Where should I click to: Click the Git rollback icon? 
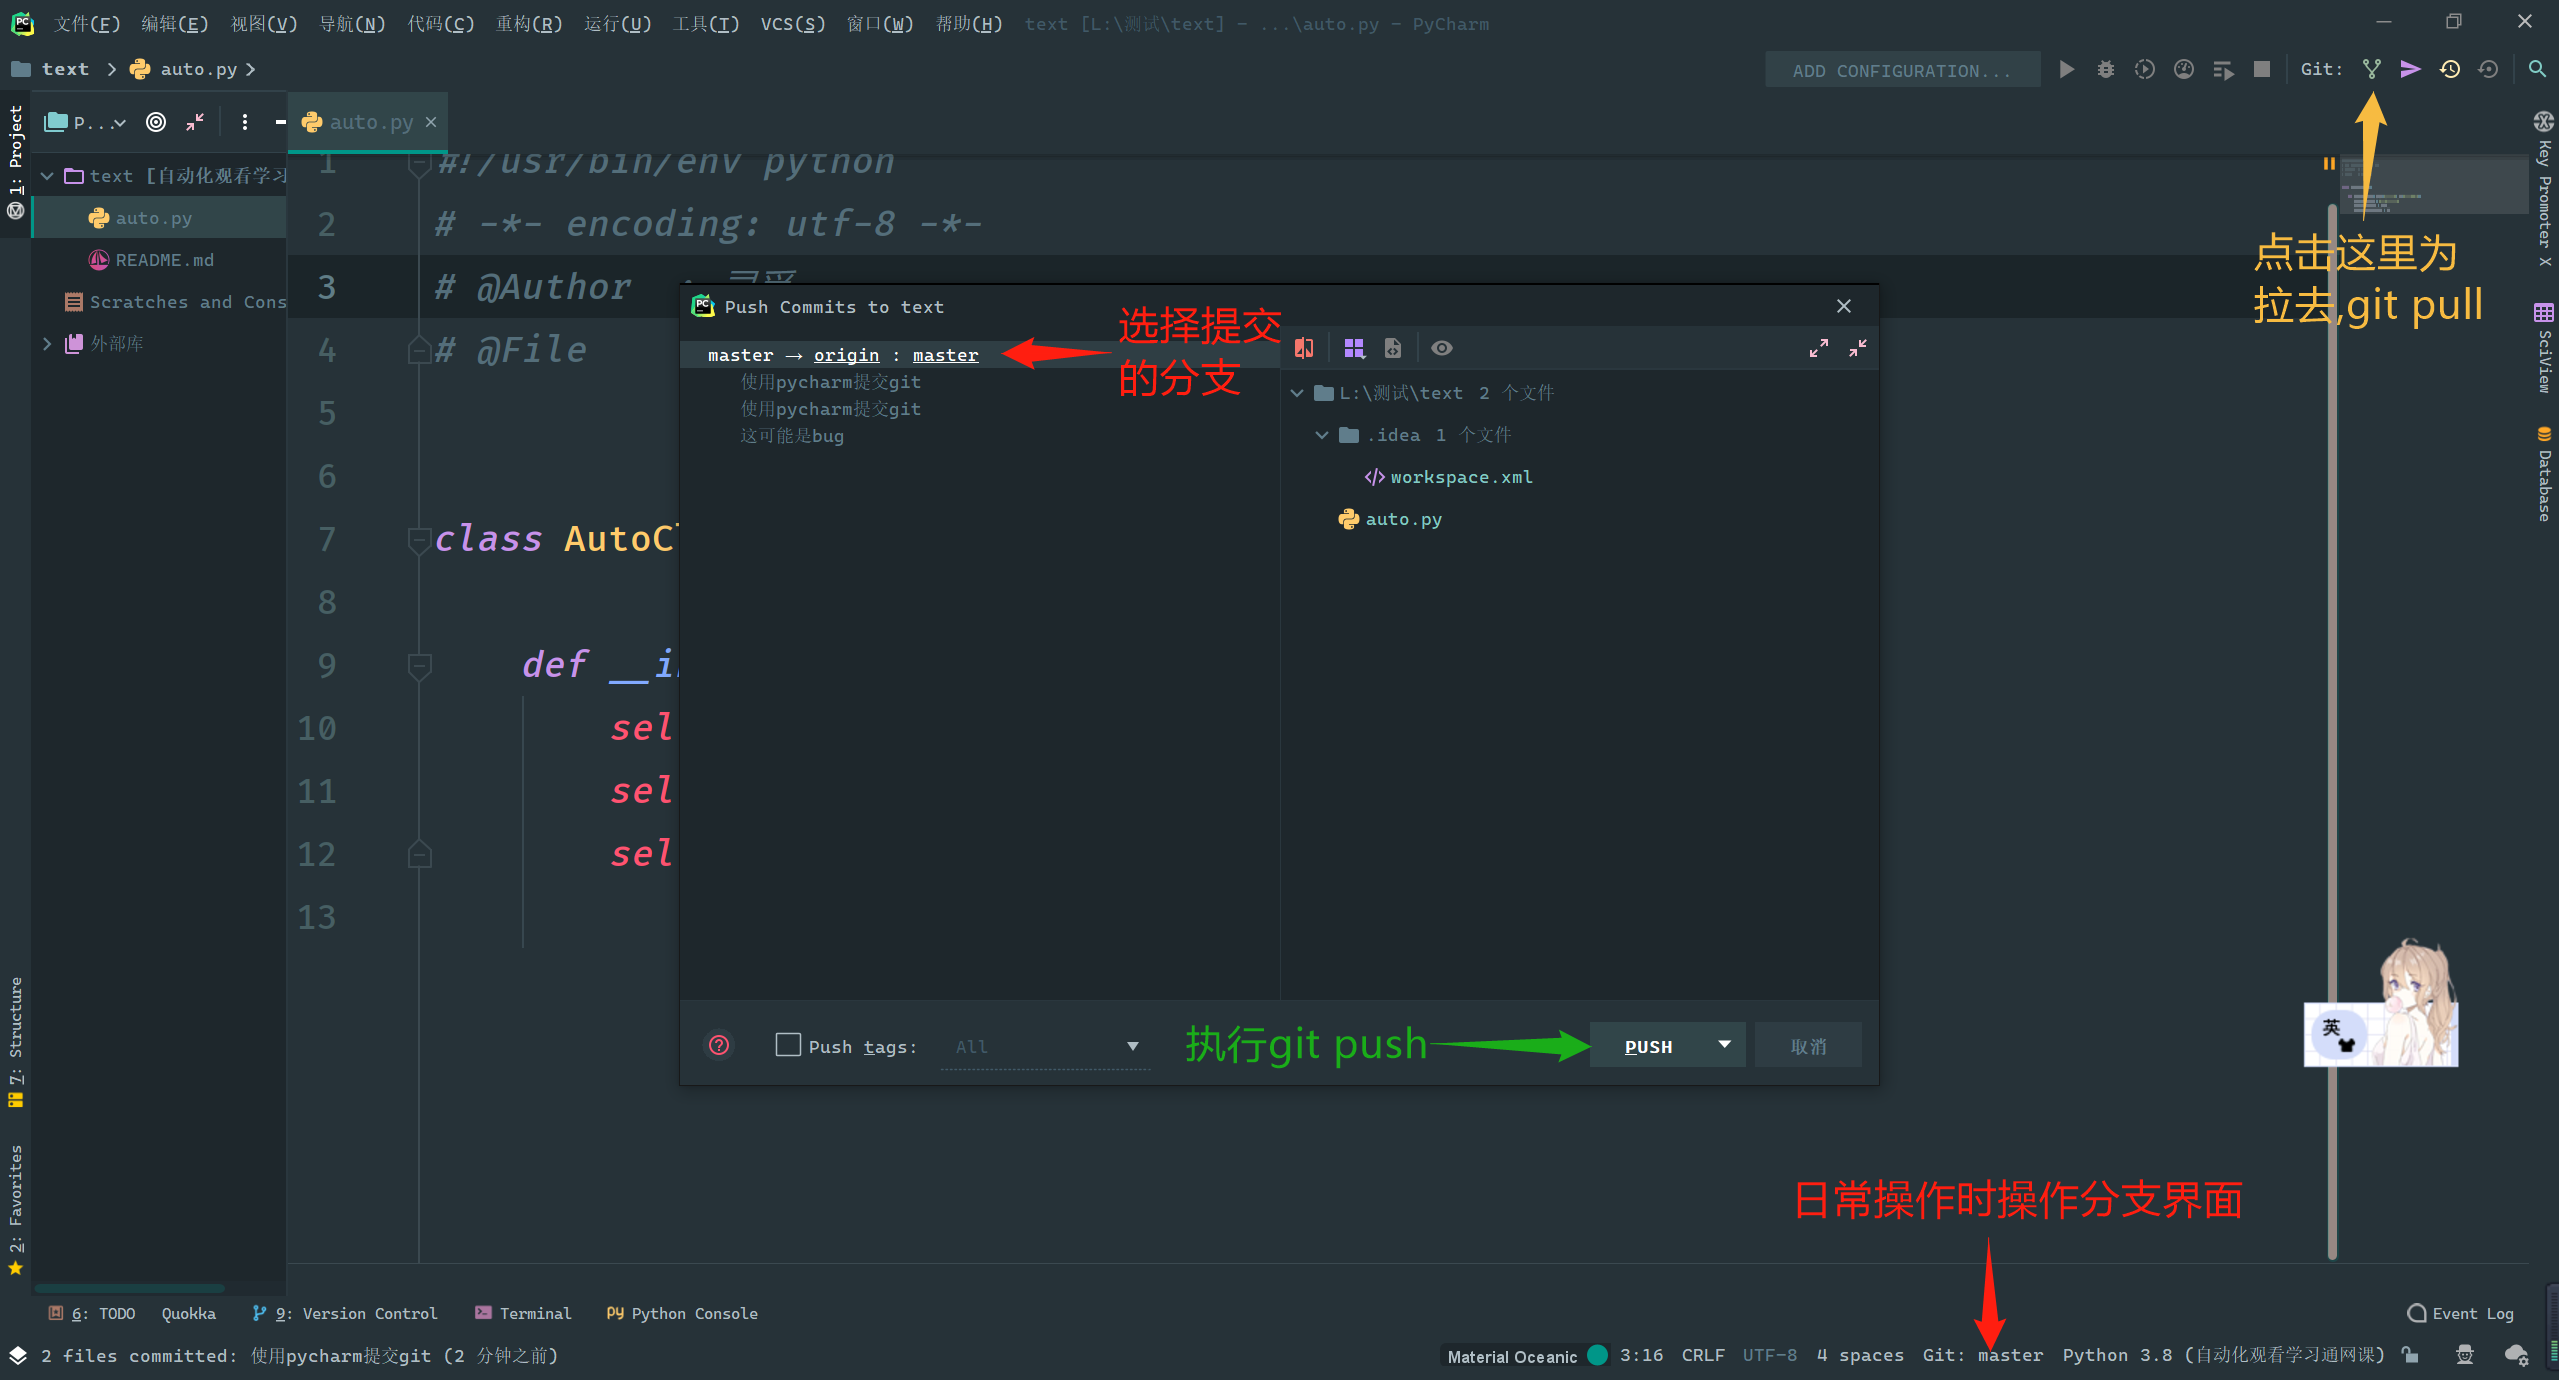coord(2488,69)
